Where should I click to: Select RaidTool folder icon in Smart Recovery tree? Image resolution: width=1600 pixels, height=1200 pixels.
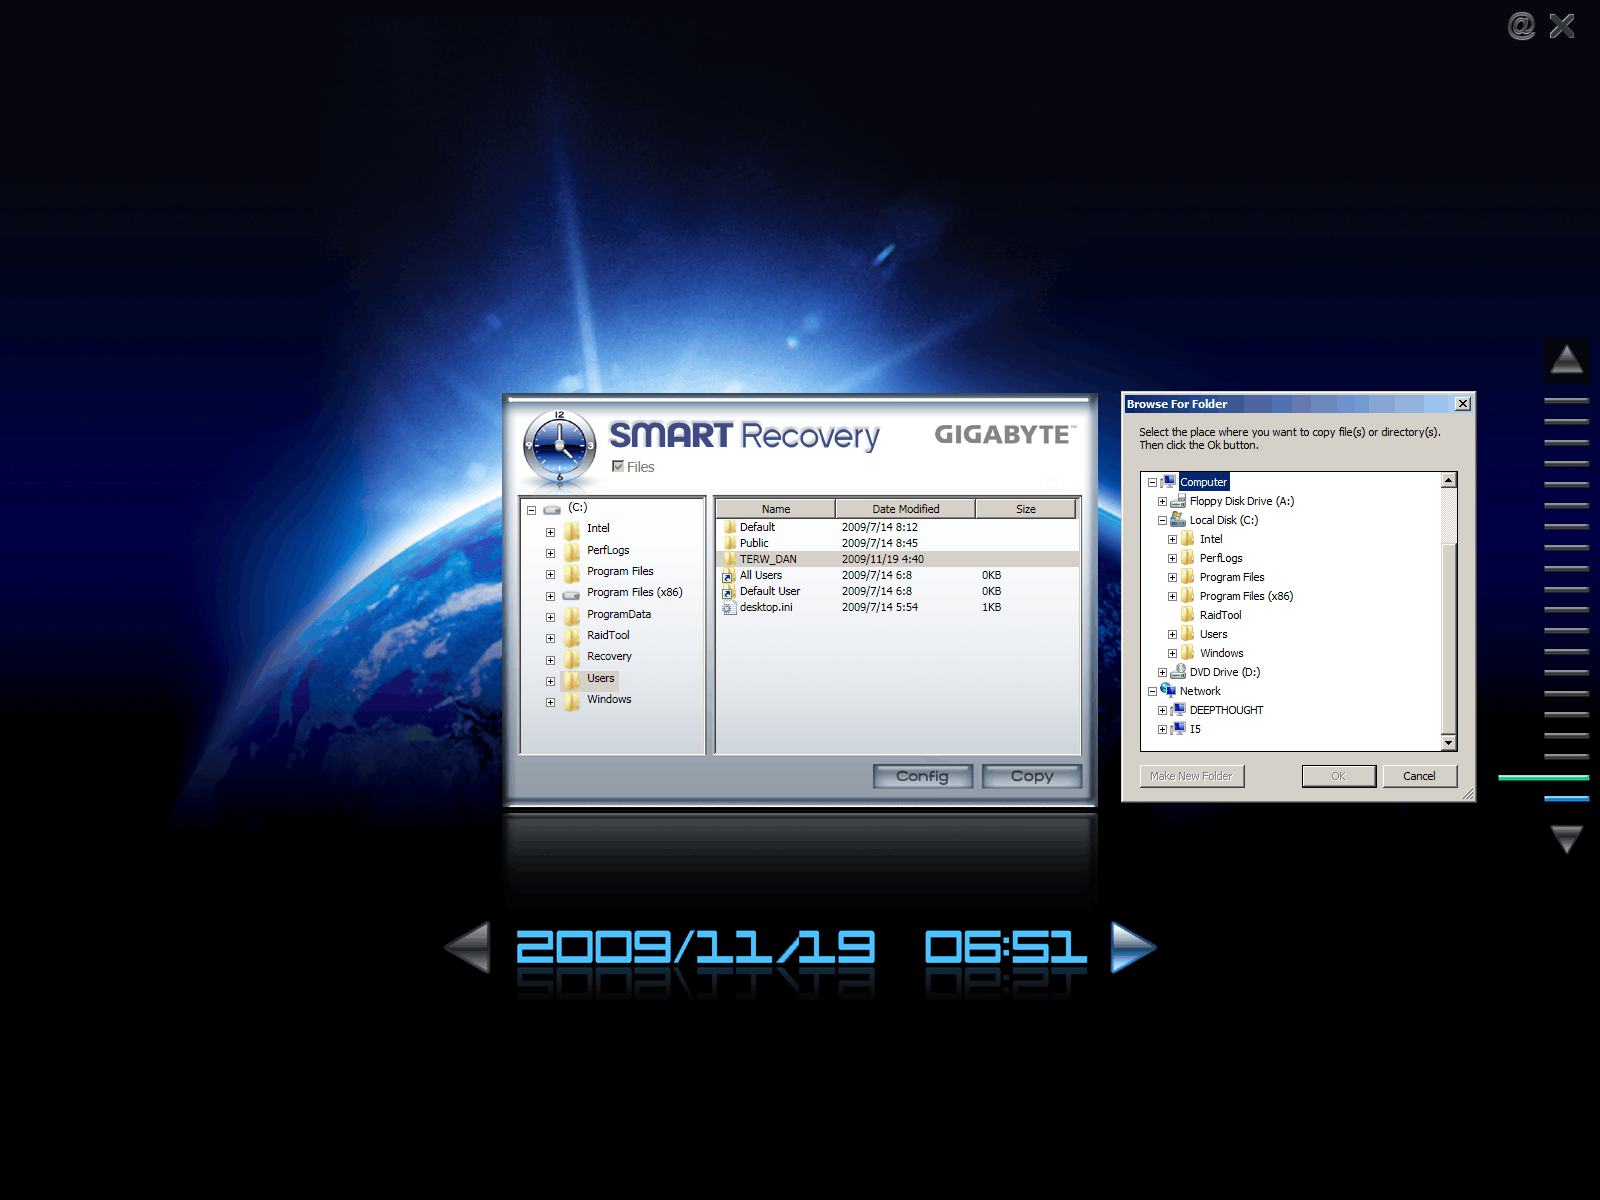point(572,637)
